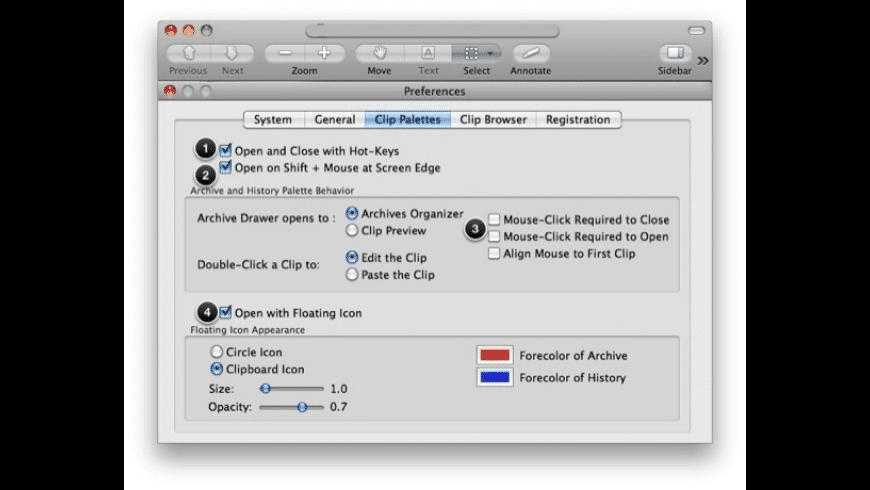Expand the toolbar overflow chevron
870x490 pixels.
(x=703, y=60)
